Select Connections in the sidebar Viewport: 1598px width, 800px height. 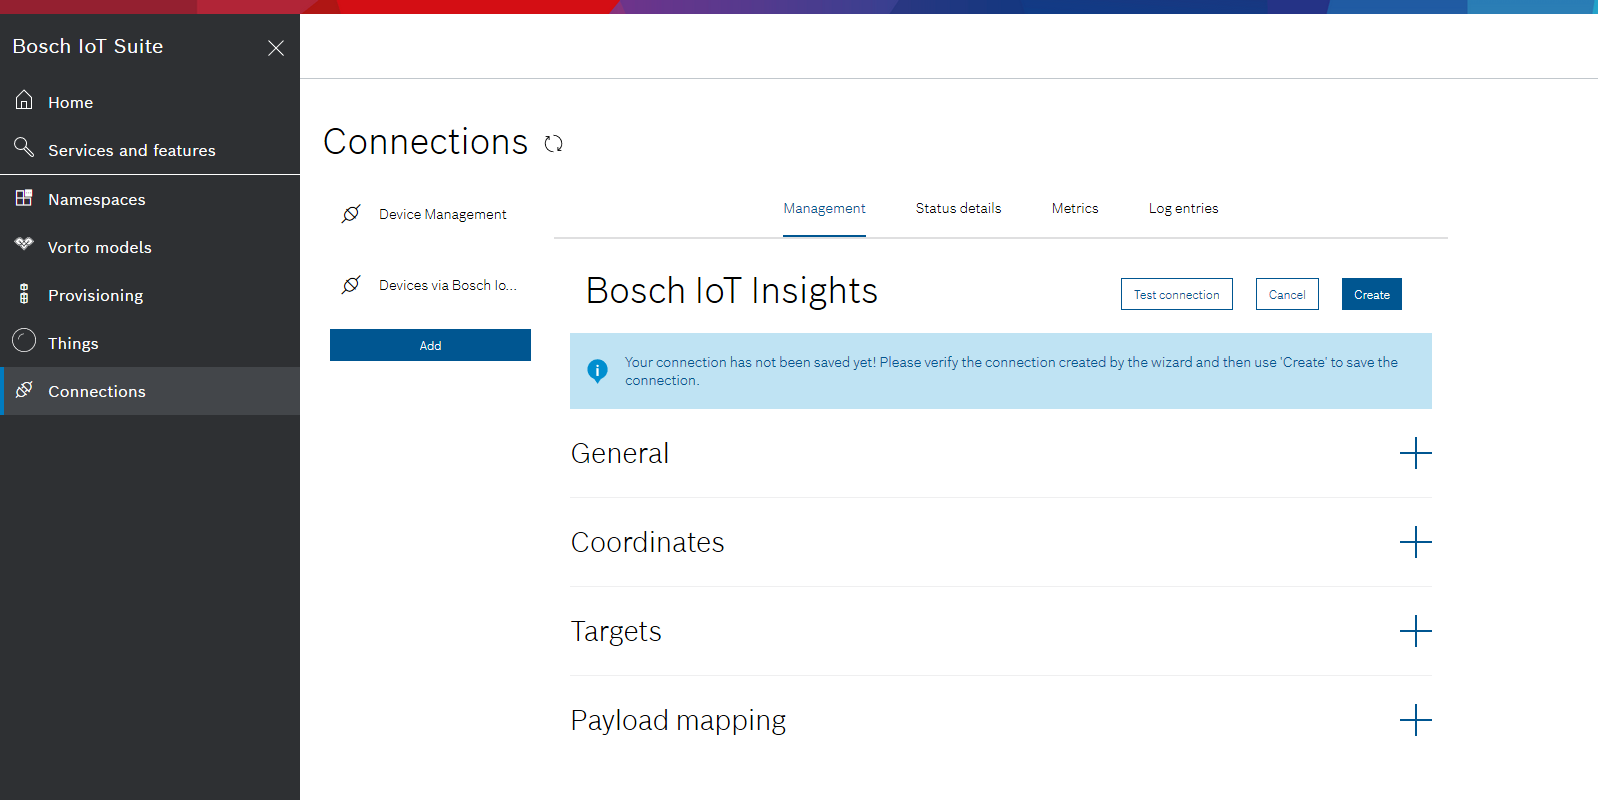tap(150, 391)
